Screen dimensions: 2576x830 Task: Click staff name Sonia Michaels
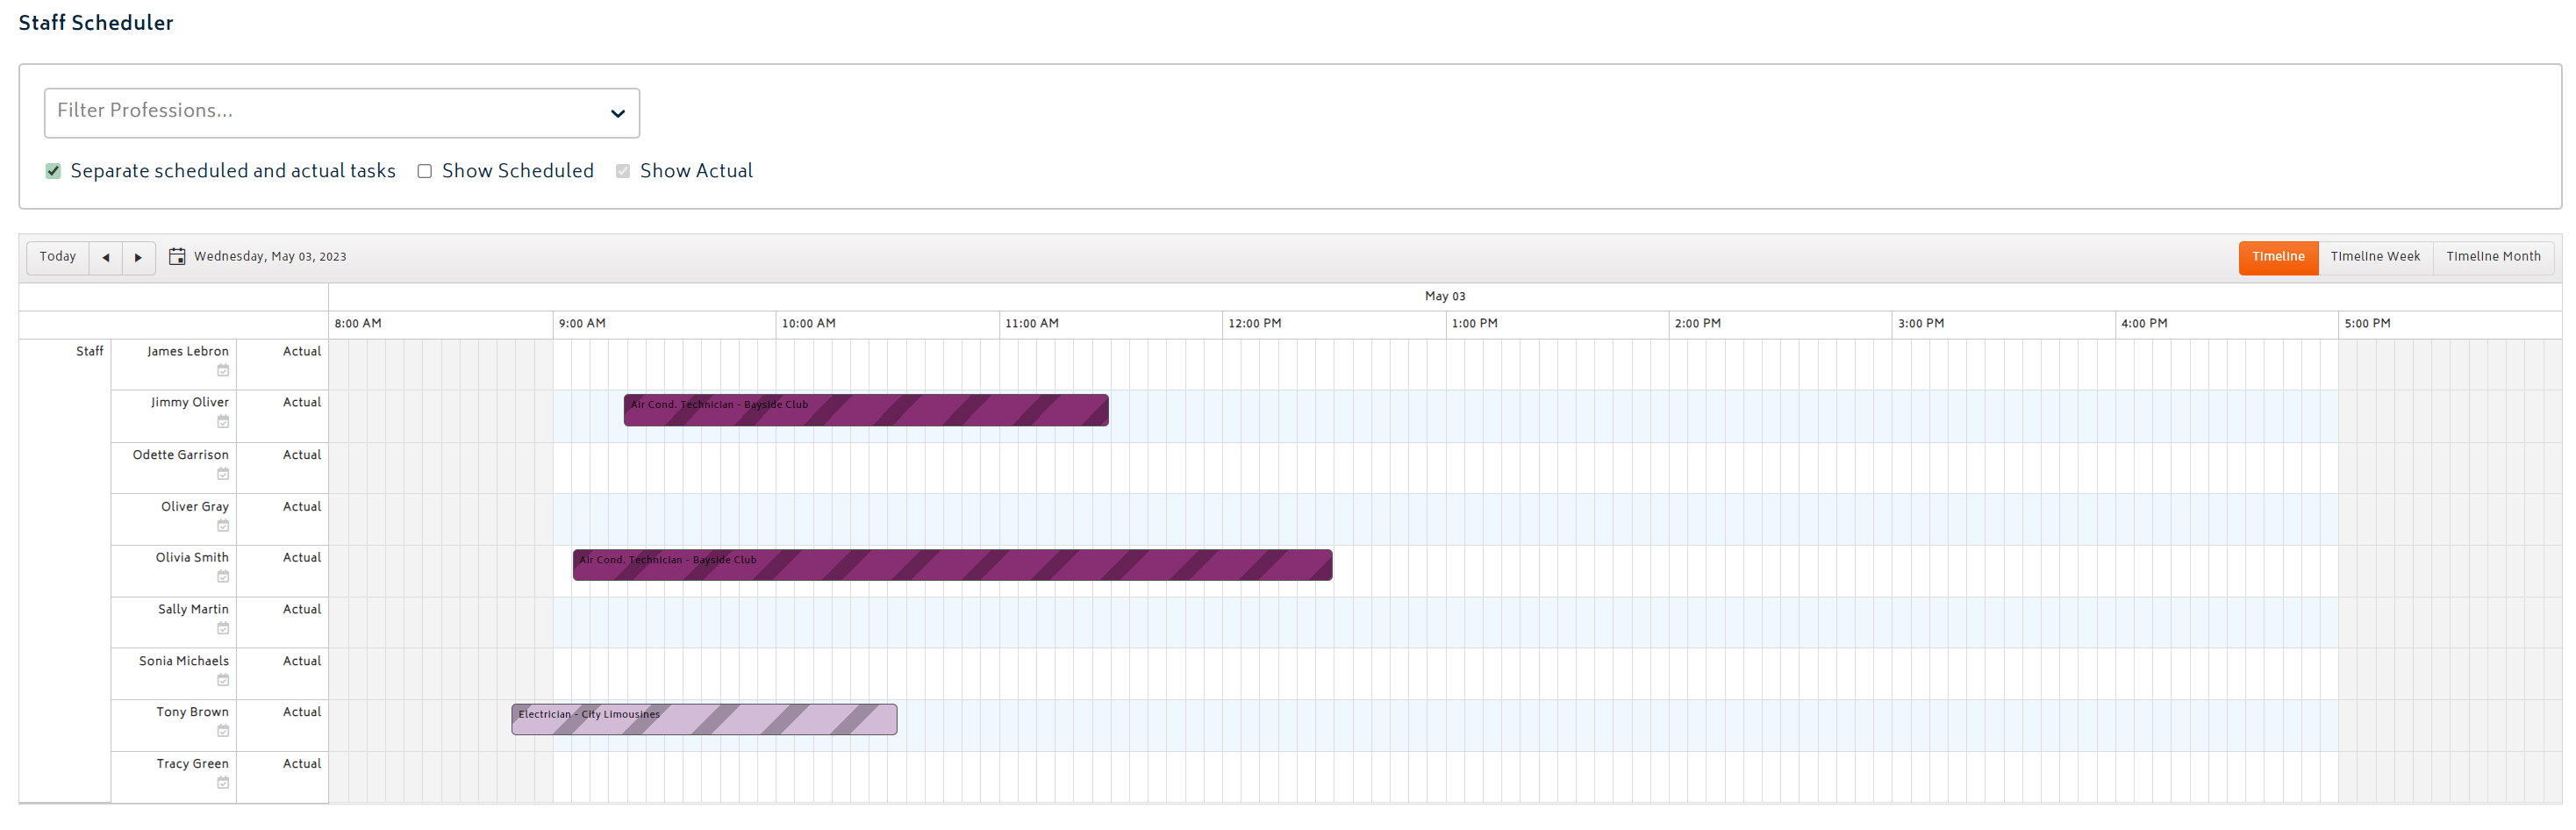184,662
